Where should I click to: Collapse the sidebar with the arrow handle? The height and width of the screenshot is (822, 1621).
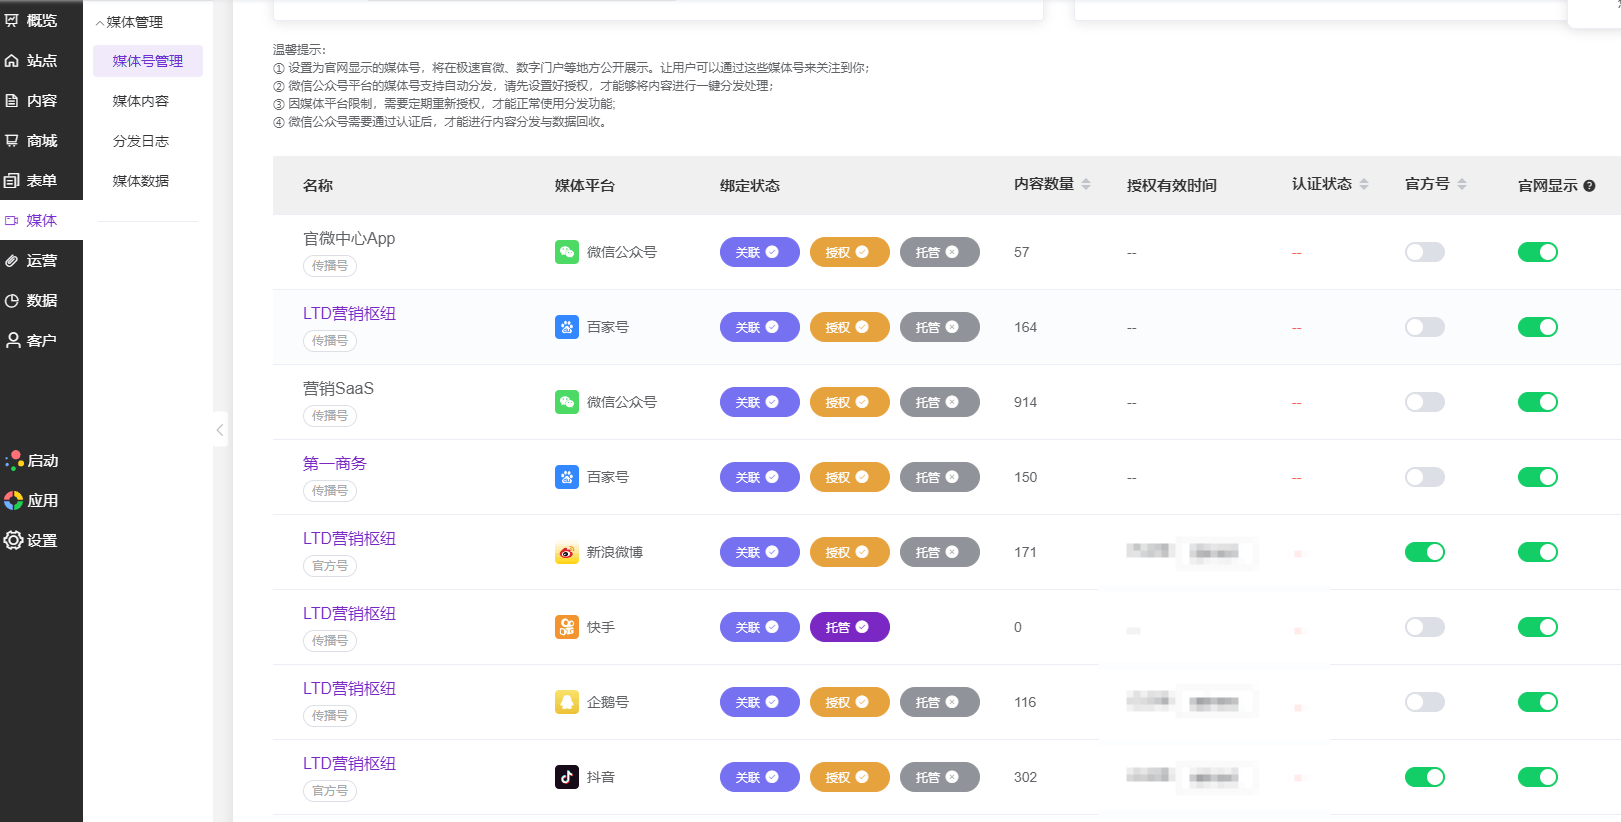point(220,430)
